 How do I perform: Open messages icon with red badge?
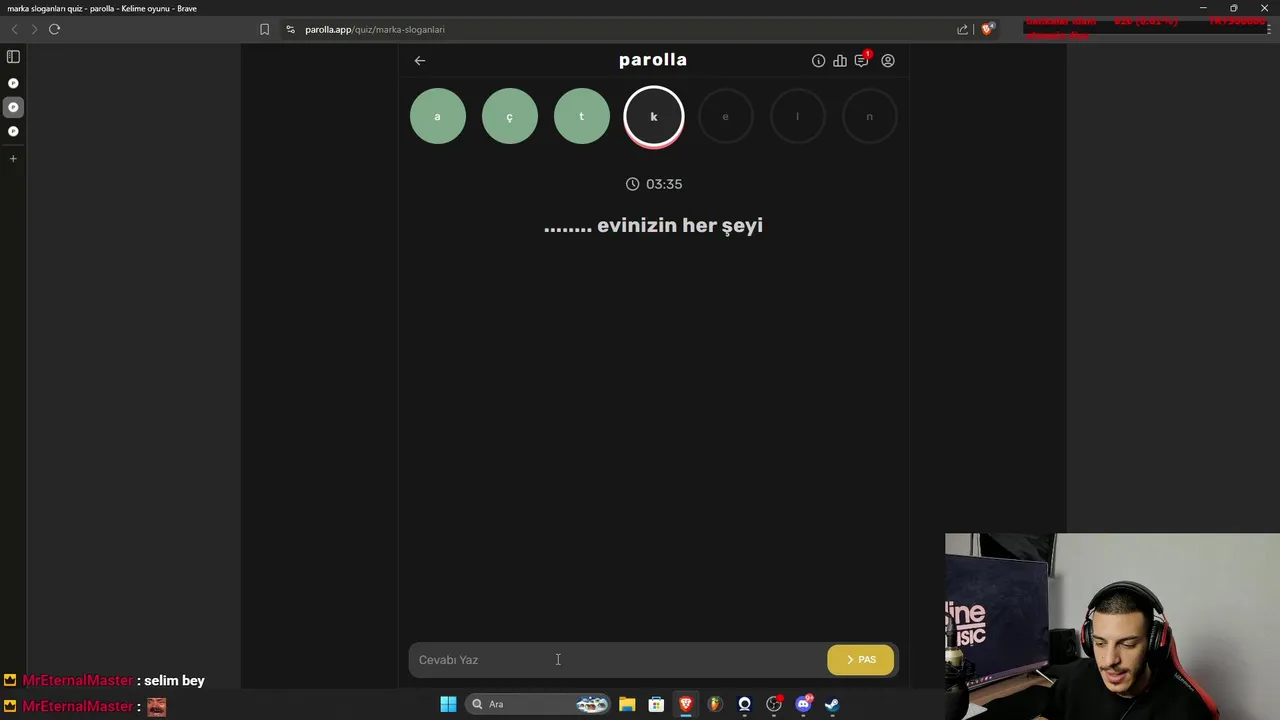(862, 60)
